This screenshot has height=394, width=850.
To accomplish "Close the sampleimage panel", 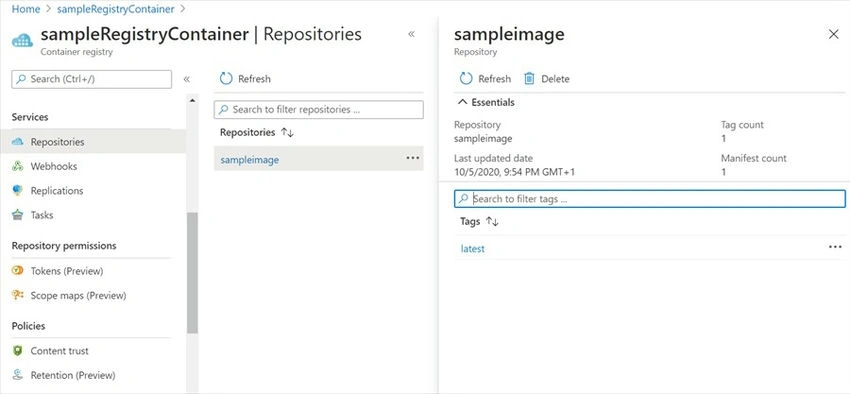I will (834, 34).
